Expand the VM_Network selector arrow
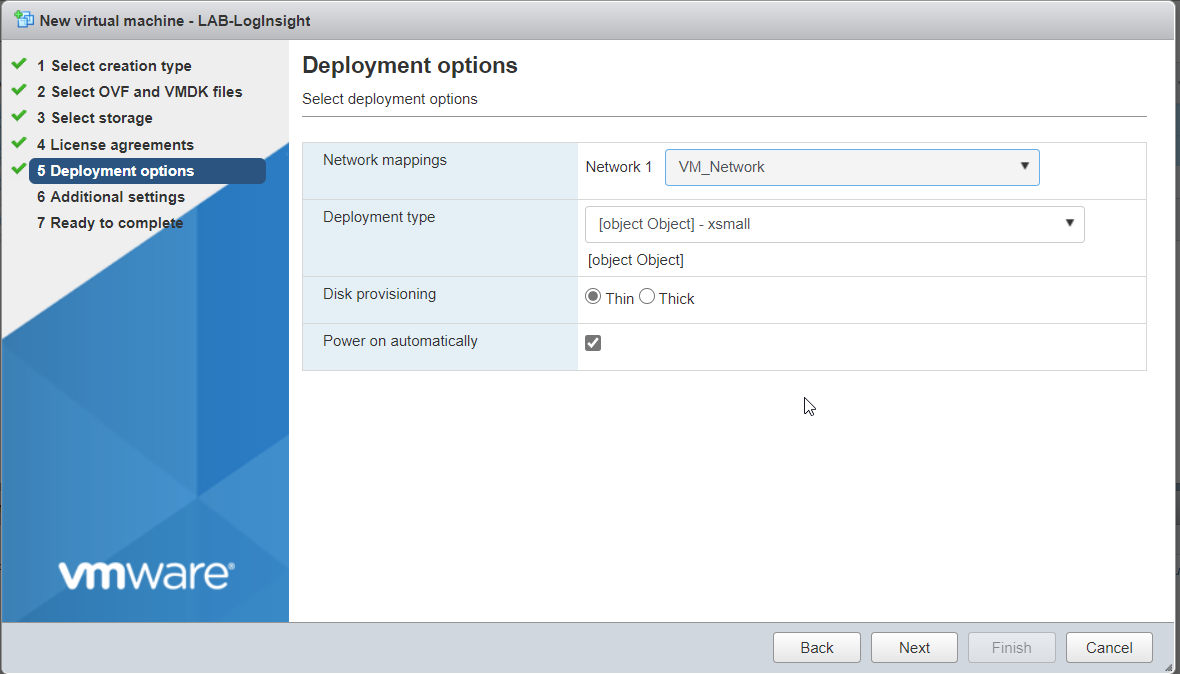Image resolution: width=1180 pixels, height=674 pixels. click(1024, 167)
